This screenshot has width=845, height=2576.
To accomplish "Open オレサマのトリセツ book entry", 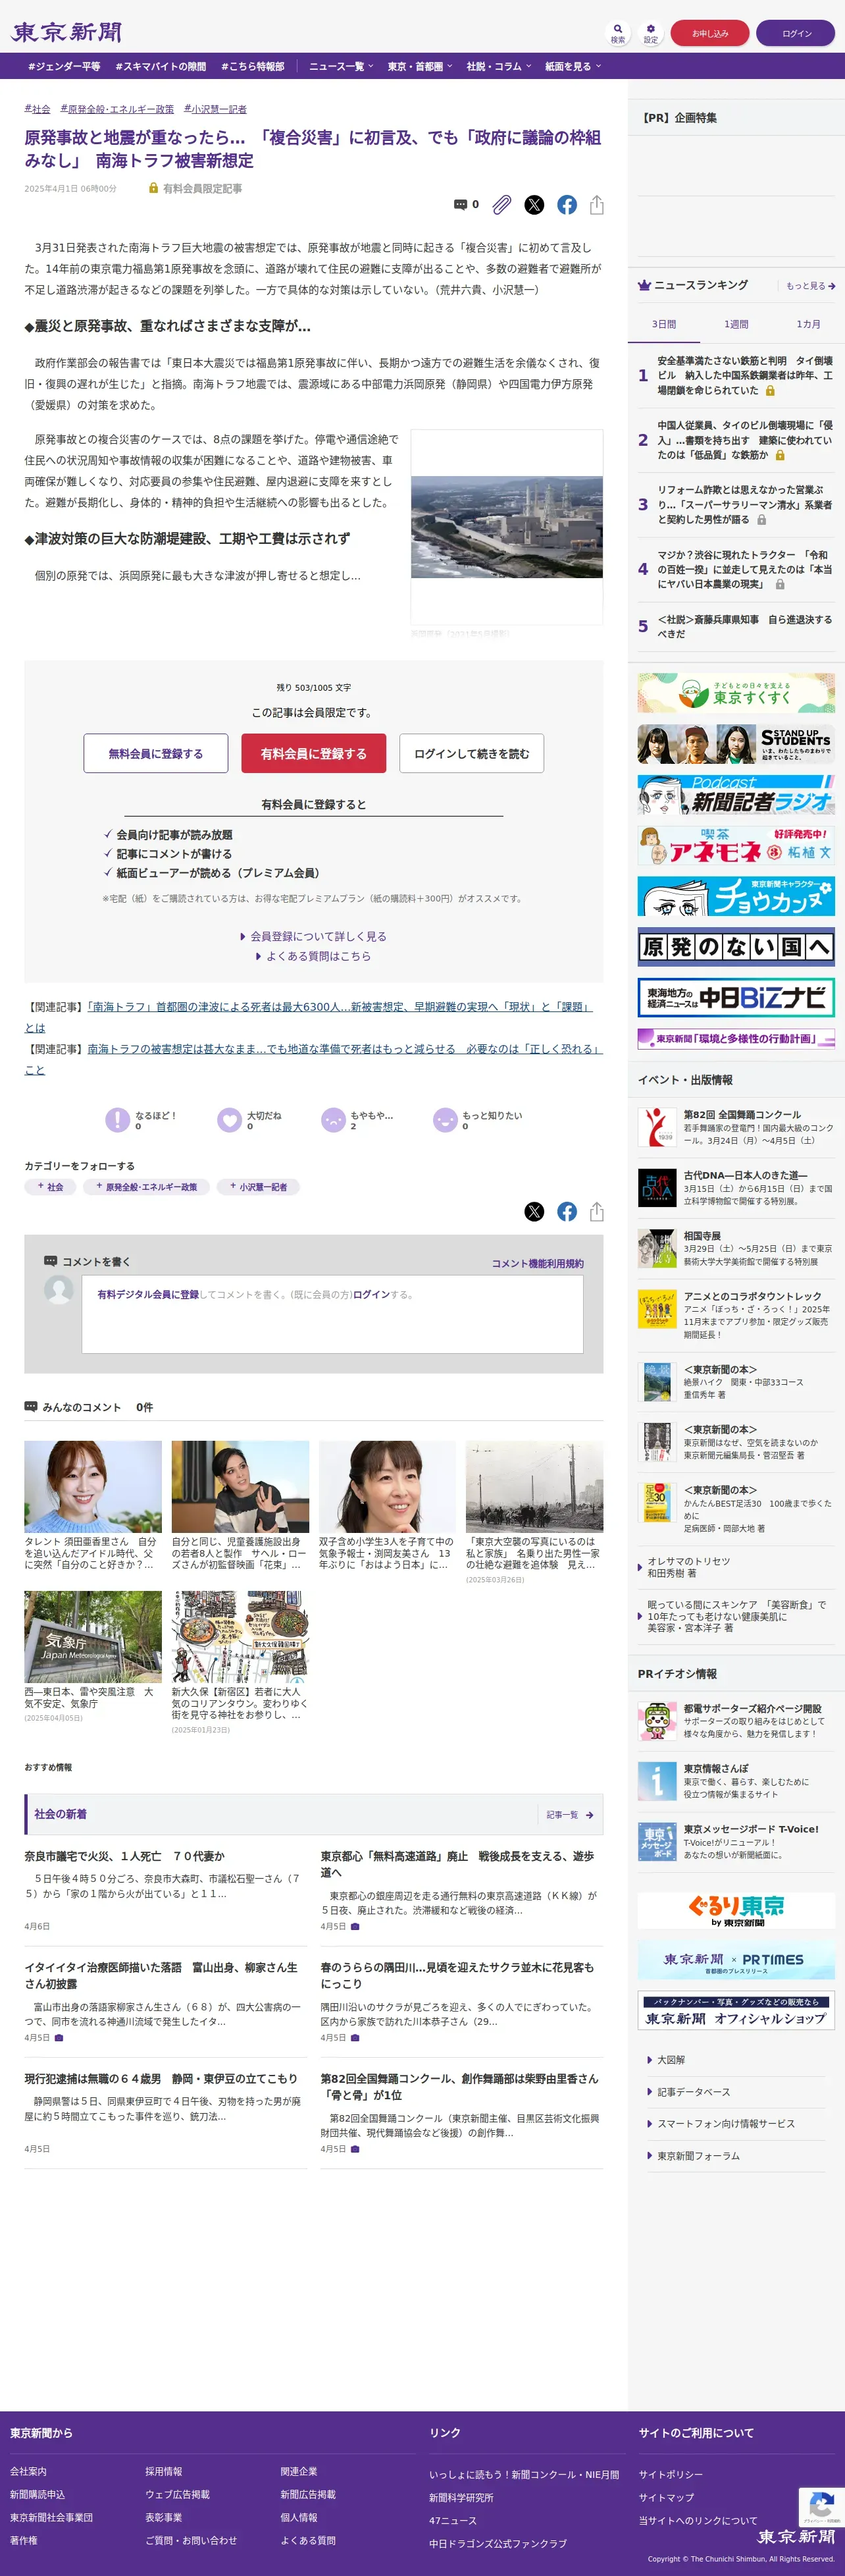I will tap(688, 1567).
